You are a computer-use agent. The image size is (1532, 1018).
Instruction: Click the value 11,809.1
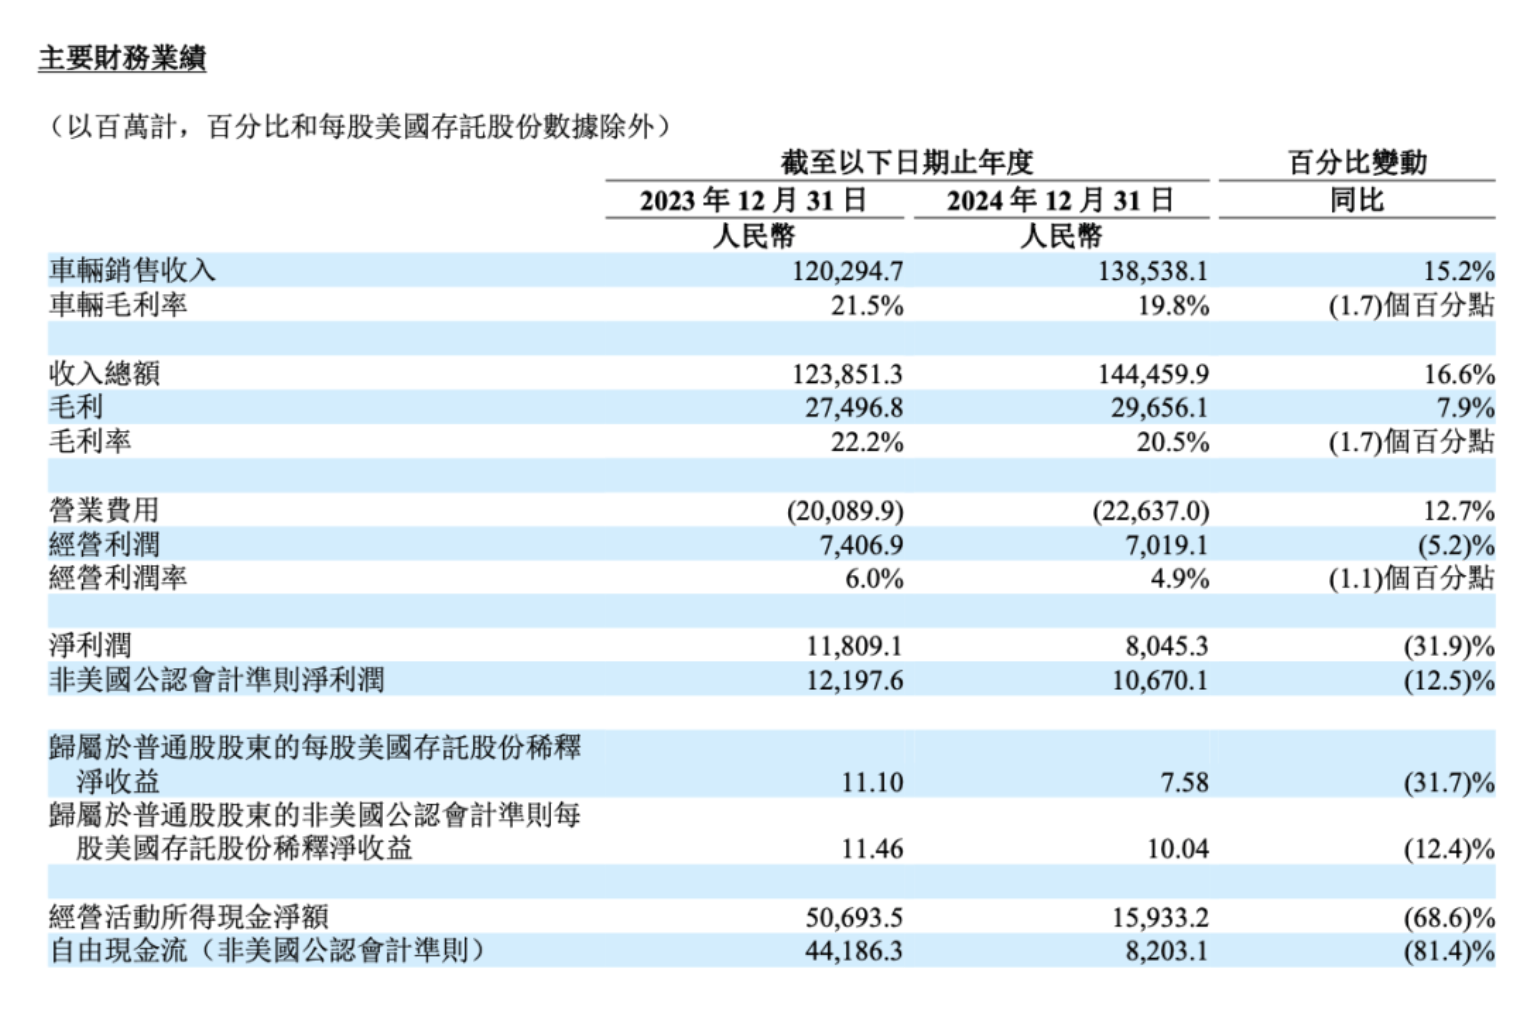[x=855, y=647]
